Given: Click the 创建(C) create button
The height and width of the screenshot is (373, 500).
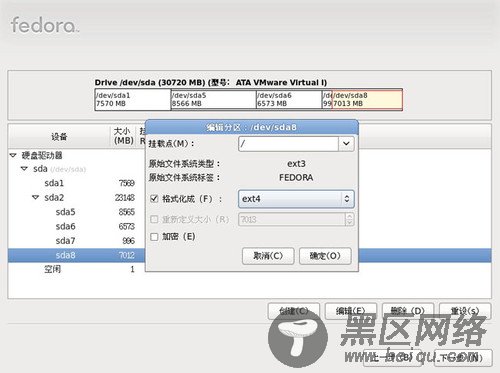Looking at the screenshot, I should tap(294, 311).
